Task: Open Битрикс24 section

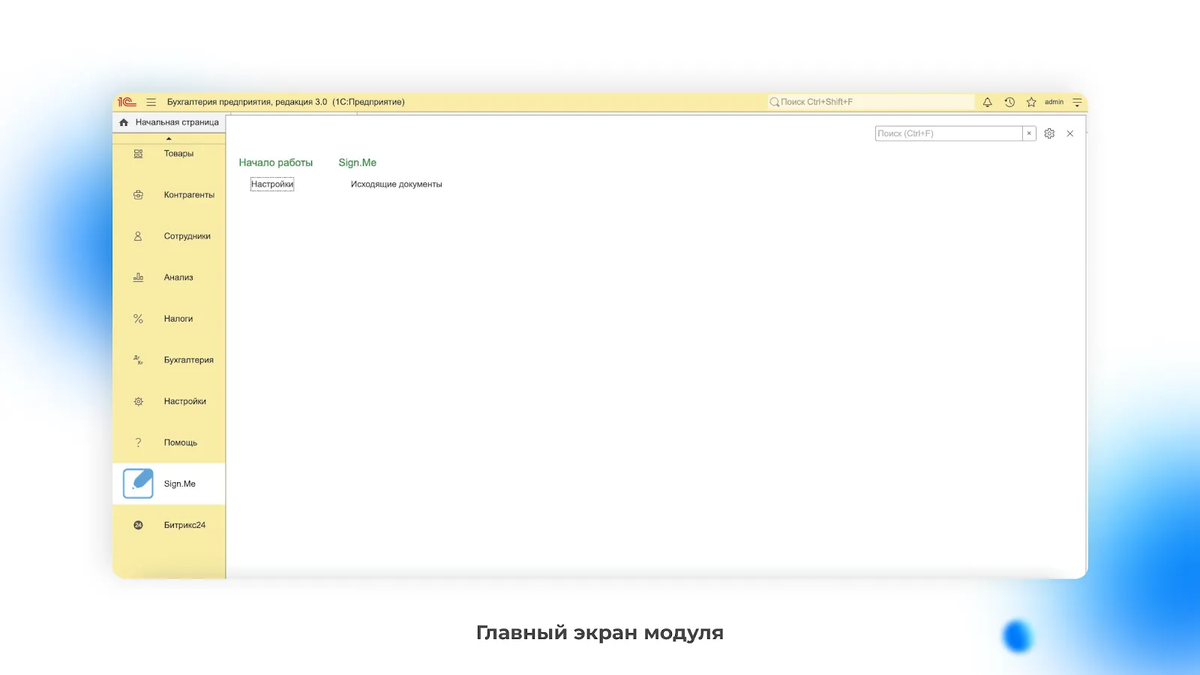Action: 185,525
